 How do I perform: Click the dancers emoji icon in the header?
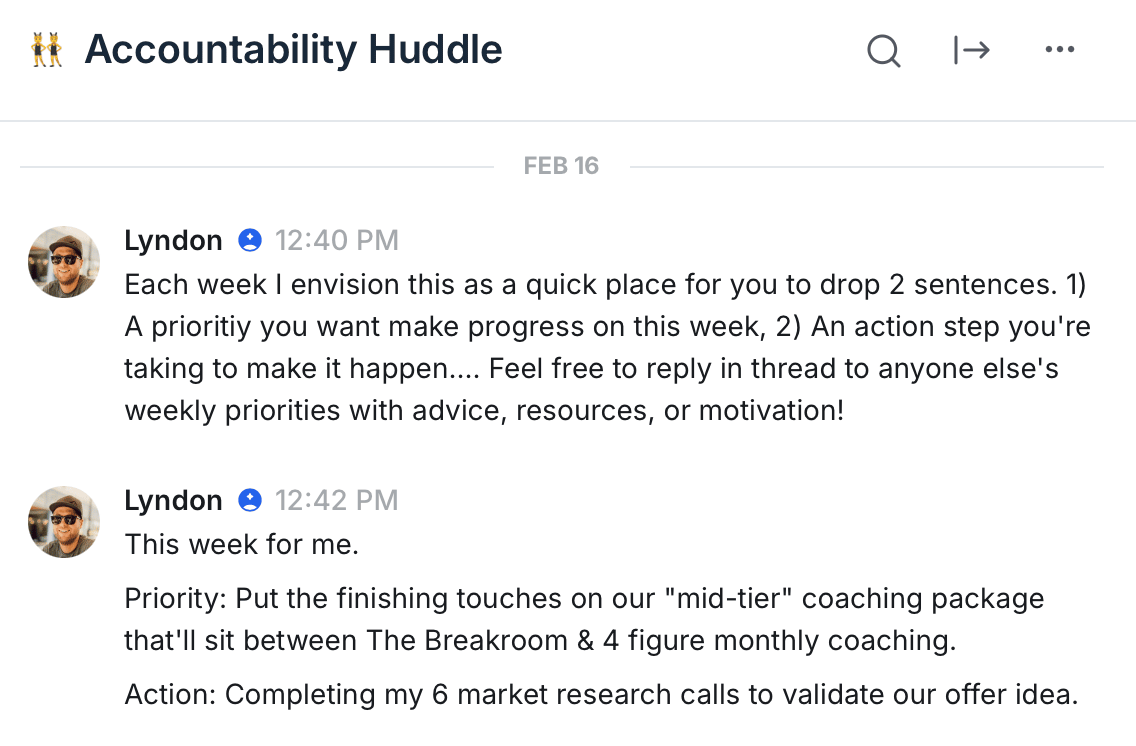[x=47, y=50]
